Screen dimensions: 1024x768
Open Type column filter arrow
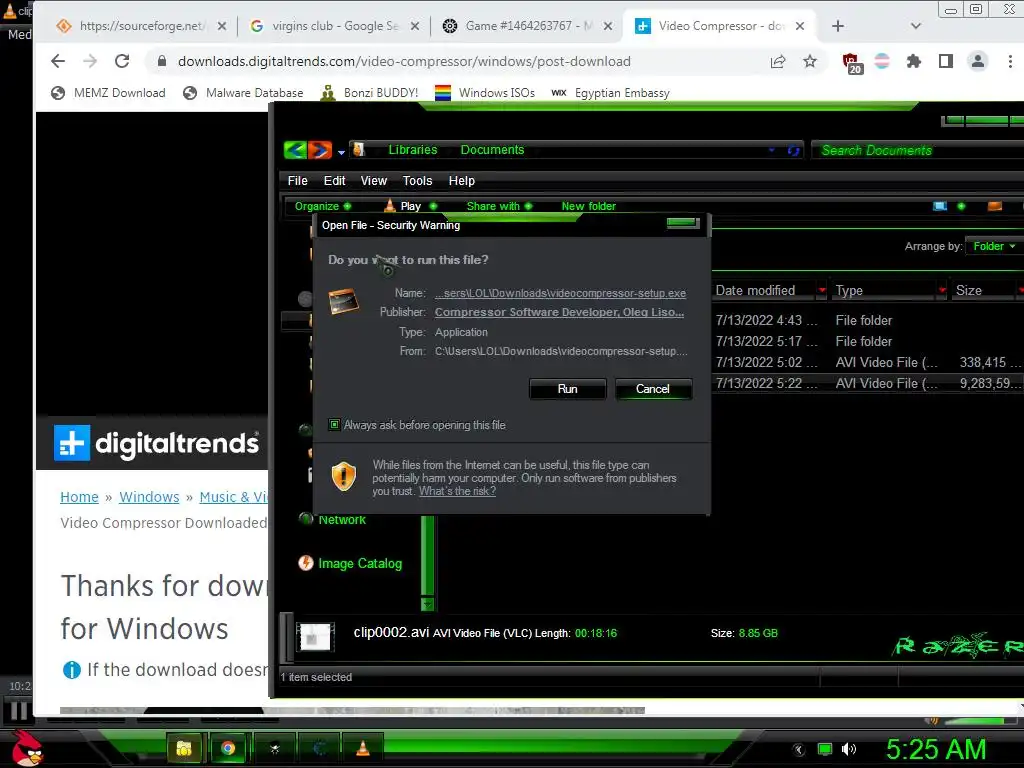pyautogui.click(x=942, y=290)
